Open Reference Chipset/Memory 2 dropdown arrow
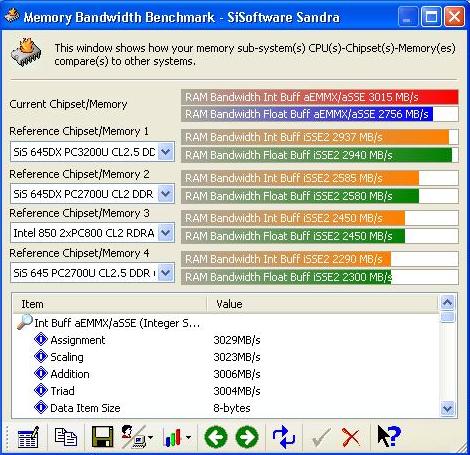Screen dimensions: 470x455 [166, 194]
